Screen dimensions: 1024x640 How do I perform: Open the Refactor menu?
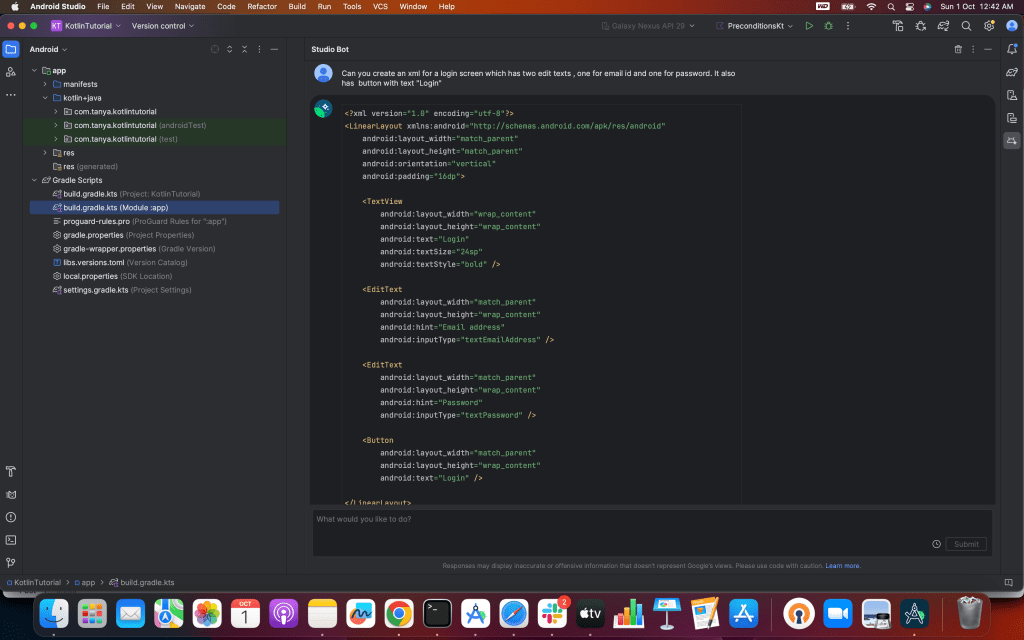point(262,6)
